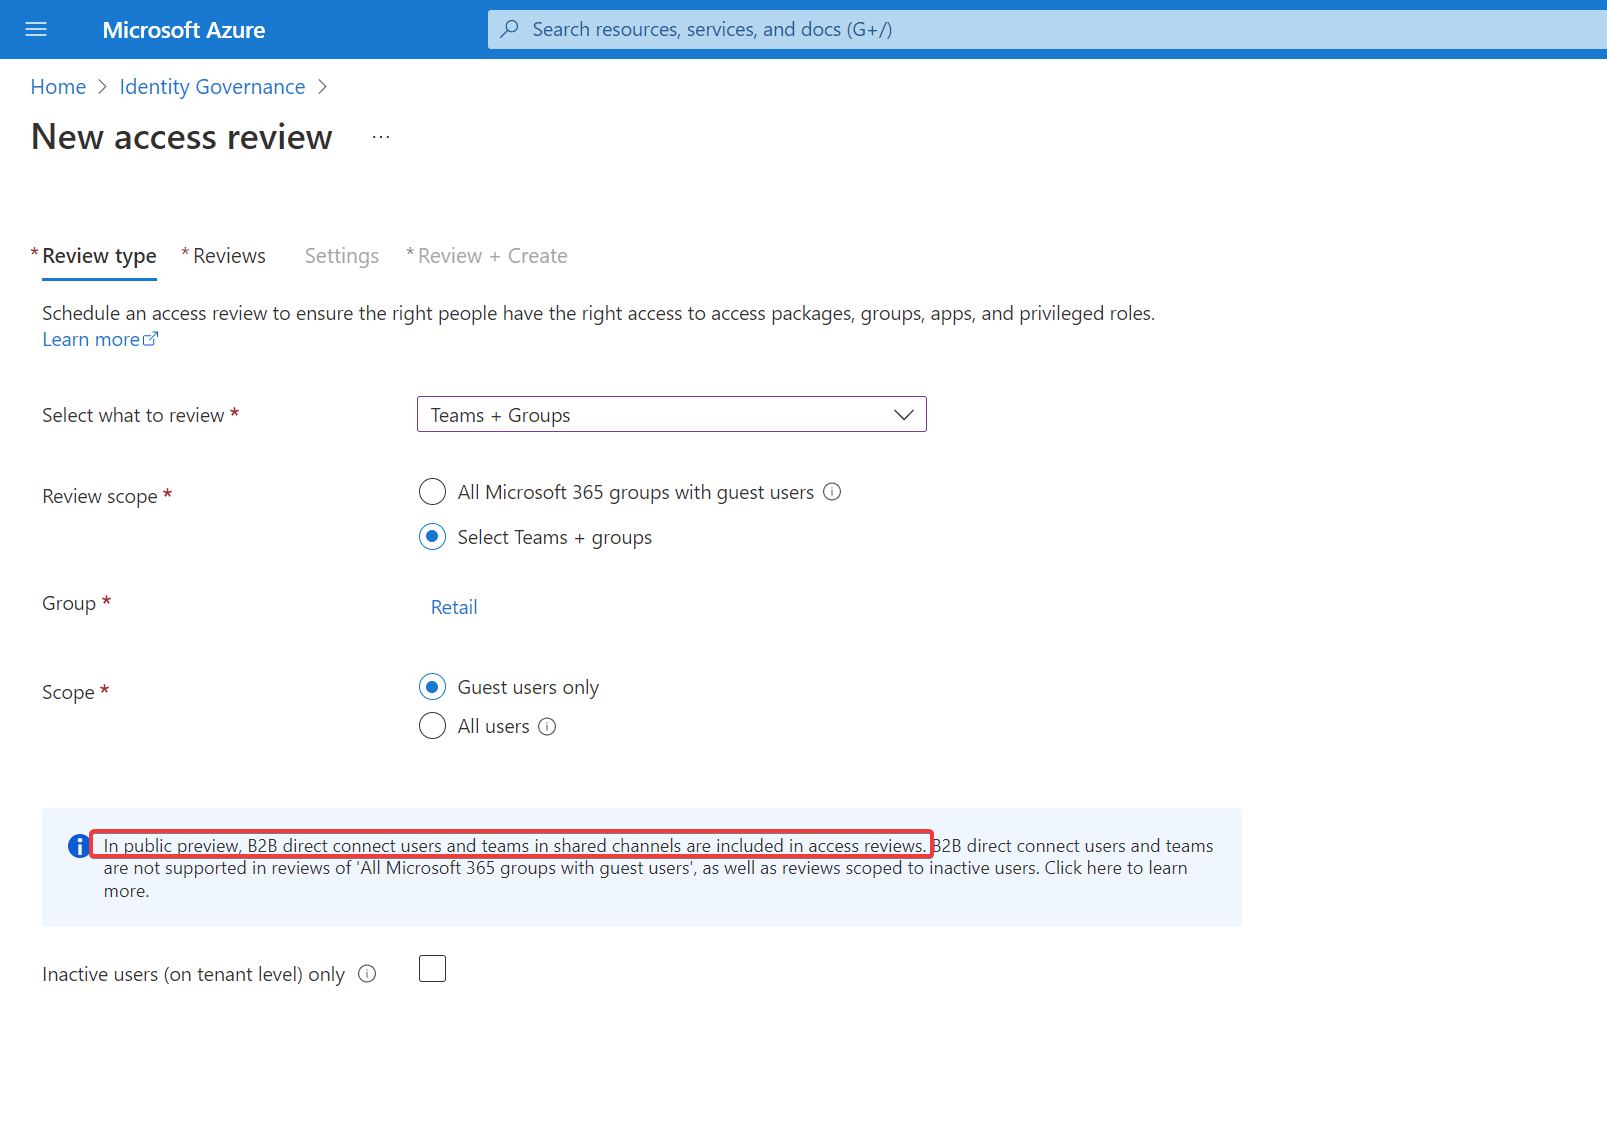Click the search magnifier icon

pos(510,29)
